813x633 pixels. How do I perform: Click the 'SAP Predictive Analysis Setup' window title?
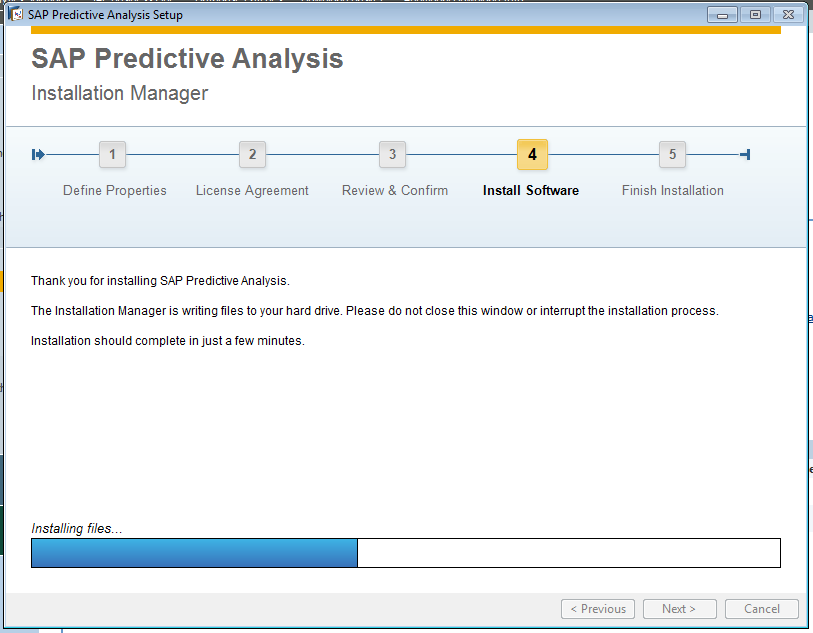pos(105,15)
